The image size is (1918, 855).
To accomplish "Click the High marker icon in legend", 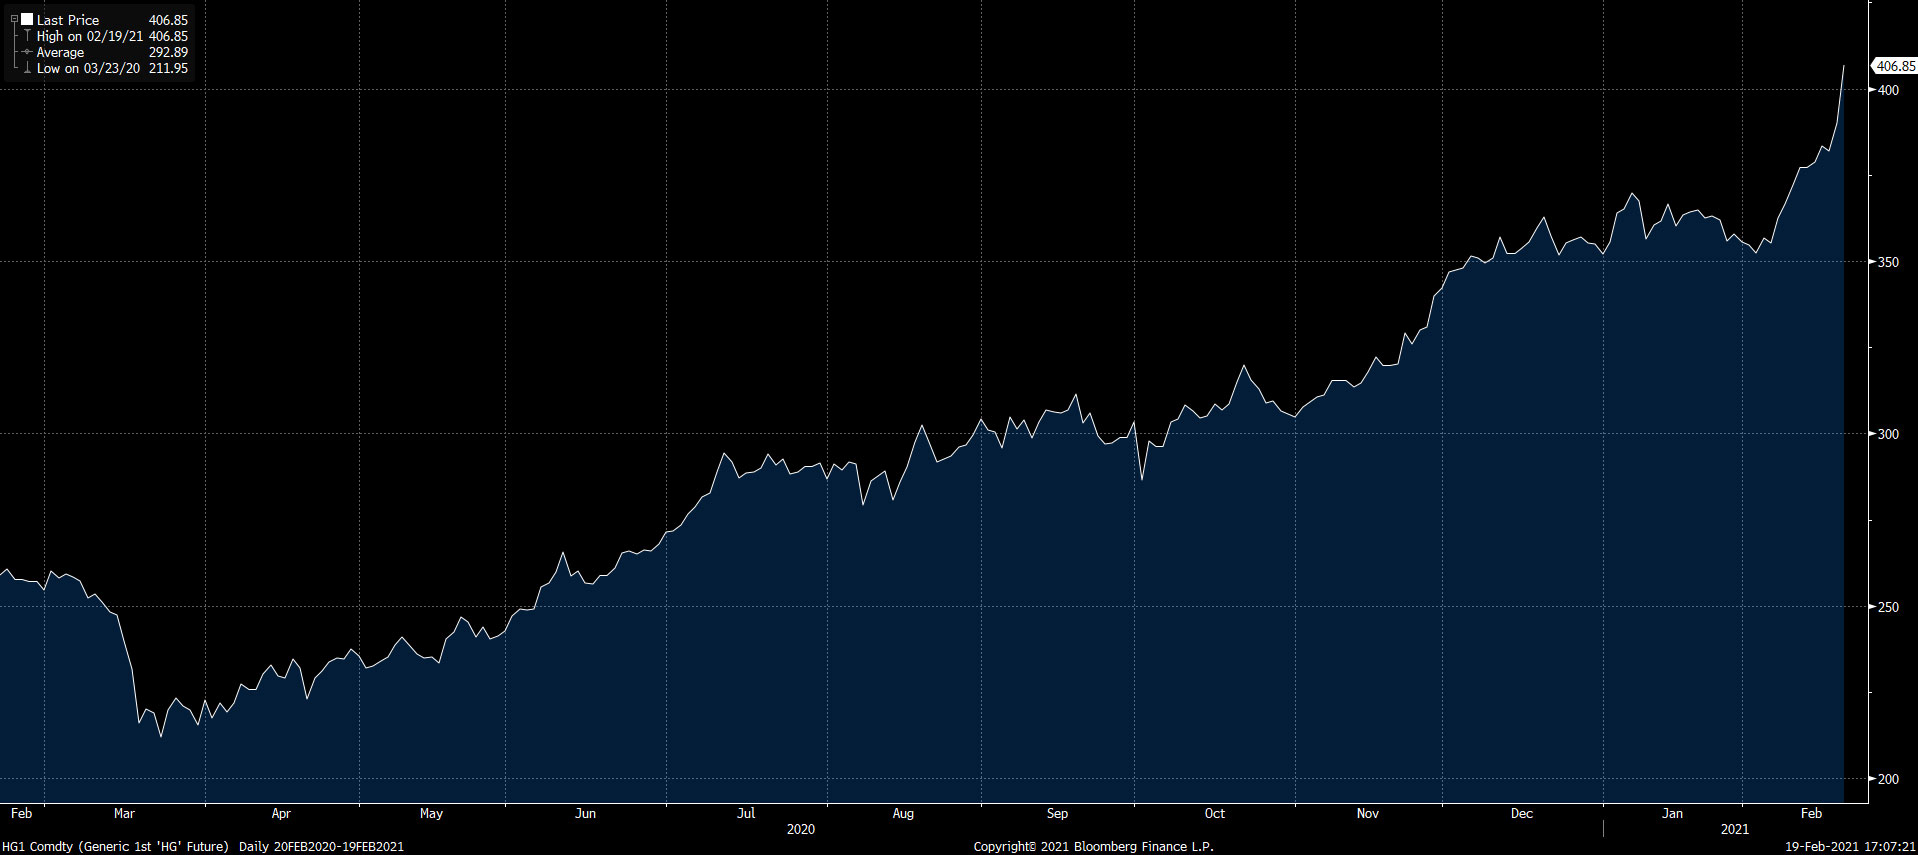I will coord(27,36).
